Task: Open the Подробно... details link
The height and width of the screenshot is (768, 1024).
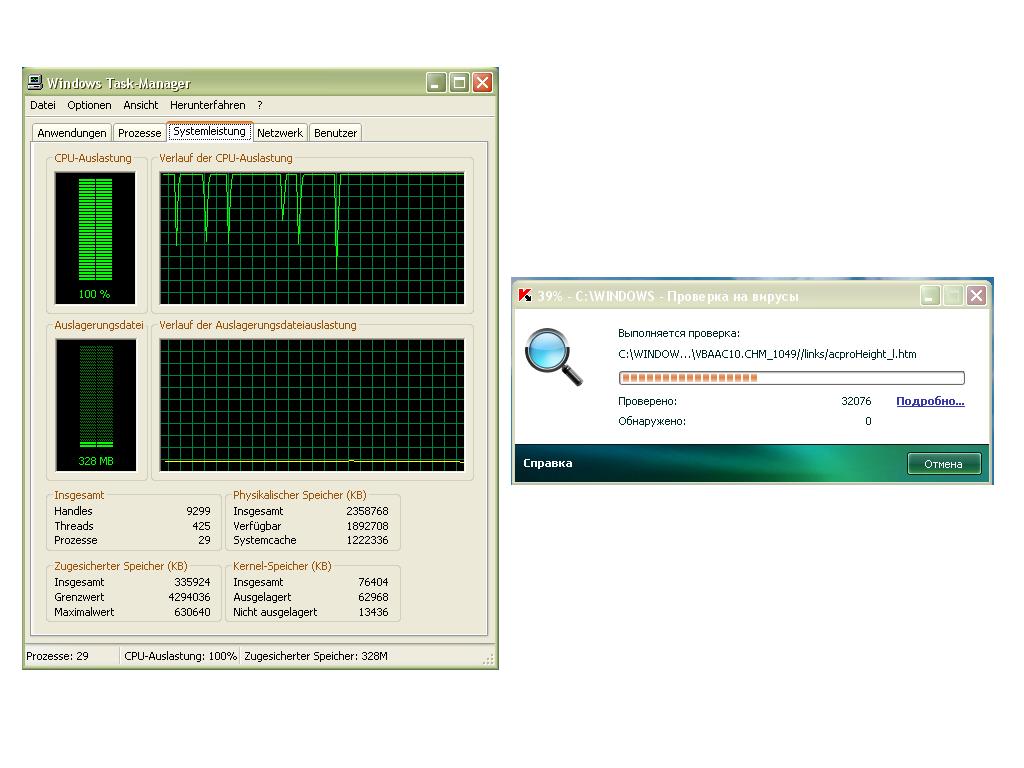Action: tap(930, 401)
